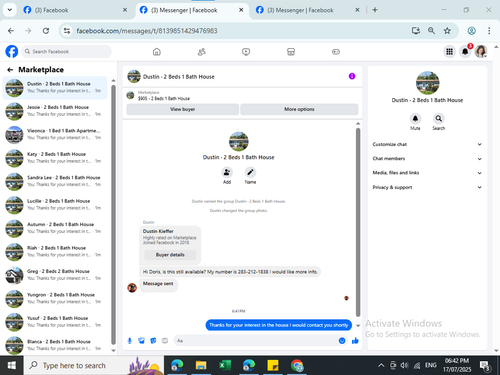Viewport: 500px width, 375px height.
Task: Open Autumn 2 Beds 1 Bath House chat
Action: (x=55, y=228)
